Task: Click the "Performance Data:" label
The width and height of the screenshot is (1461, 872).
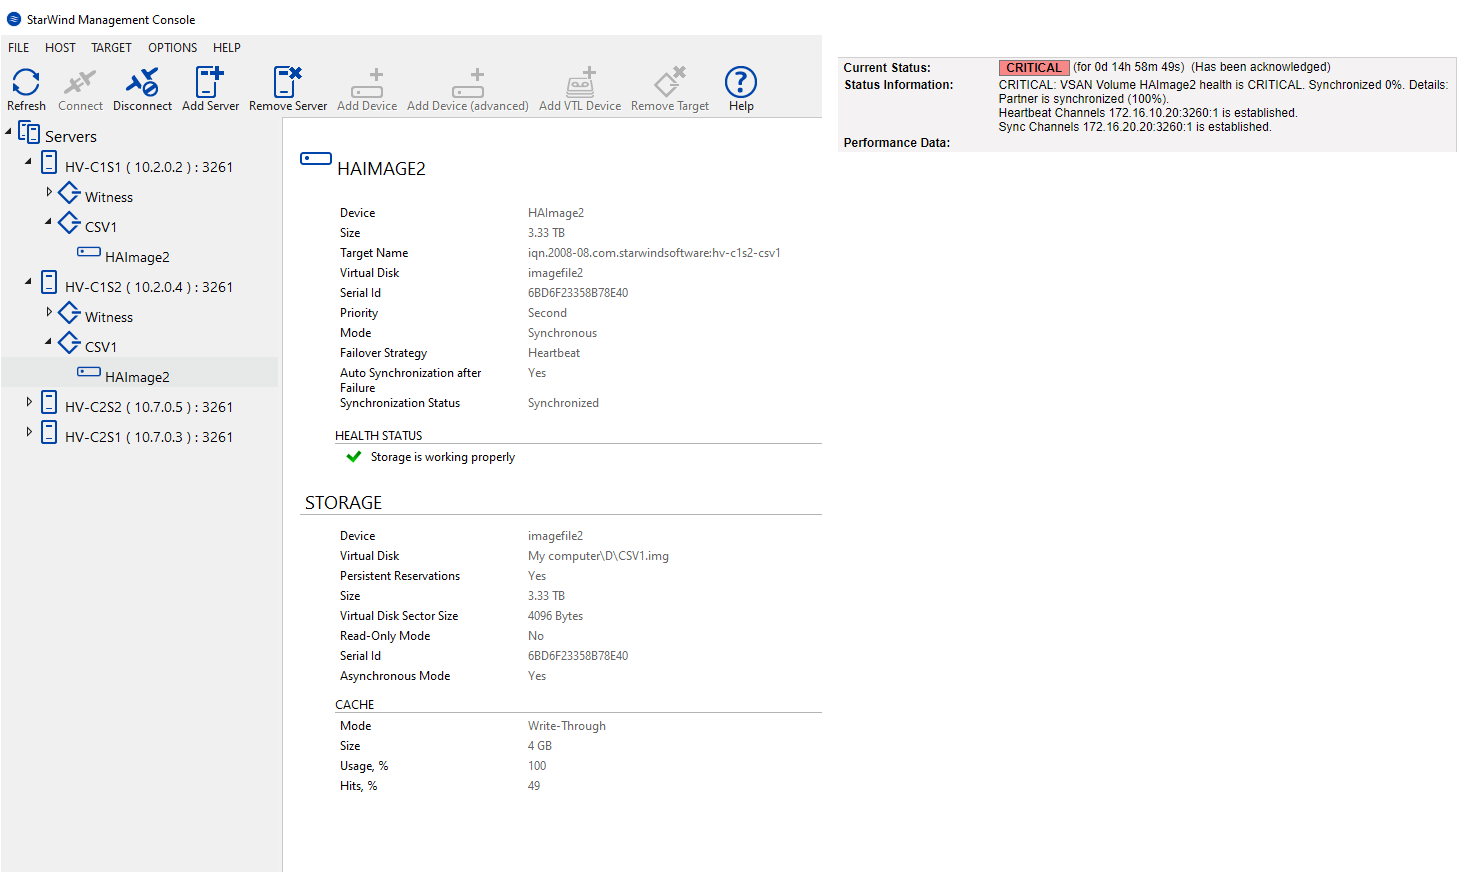Action: [897, 143]
